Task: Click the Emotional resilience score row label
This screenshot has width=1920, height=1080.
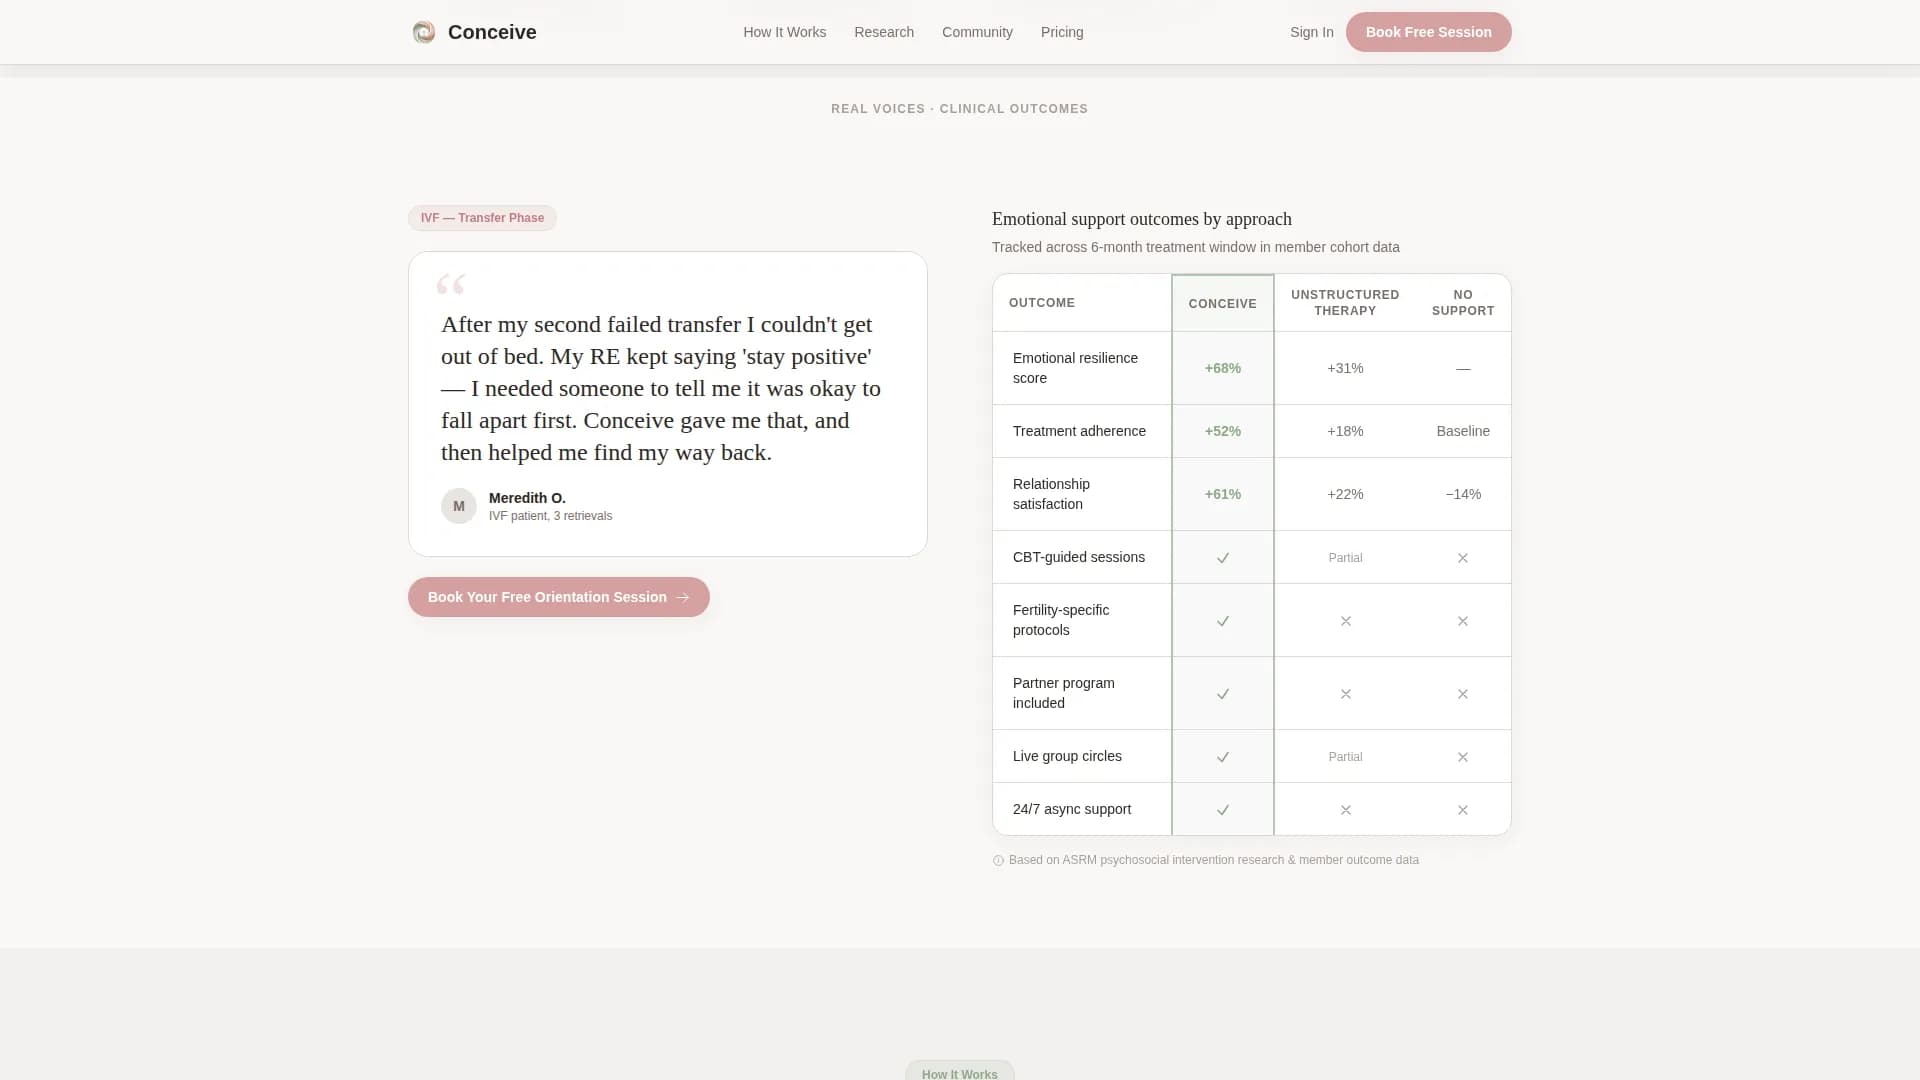Action: (x=1075, y=368)
